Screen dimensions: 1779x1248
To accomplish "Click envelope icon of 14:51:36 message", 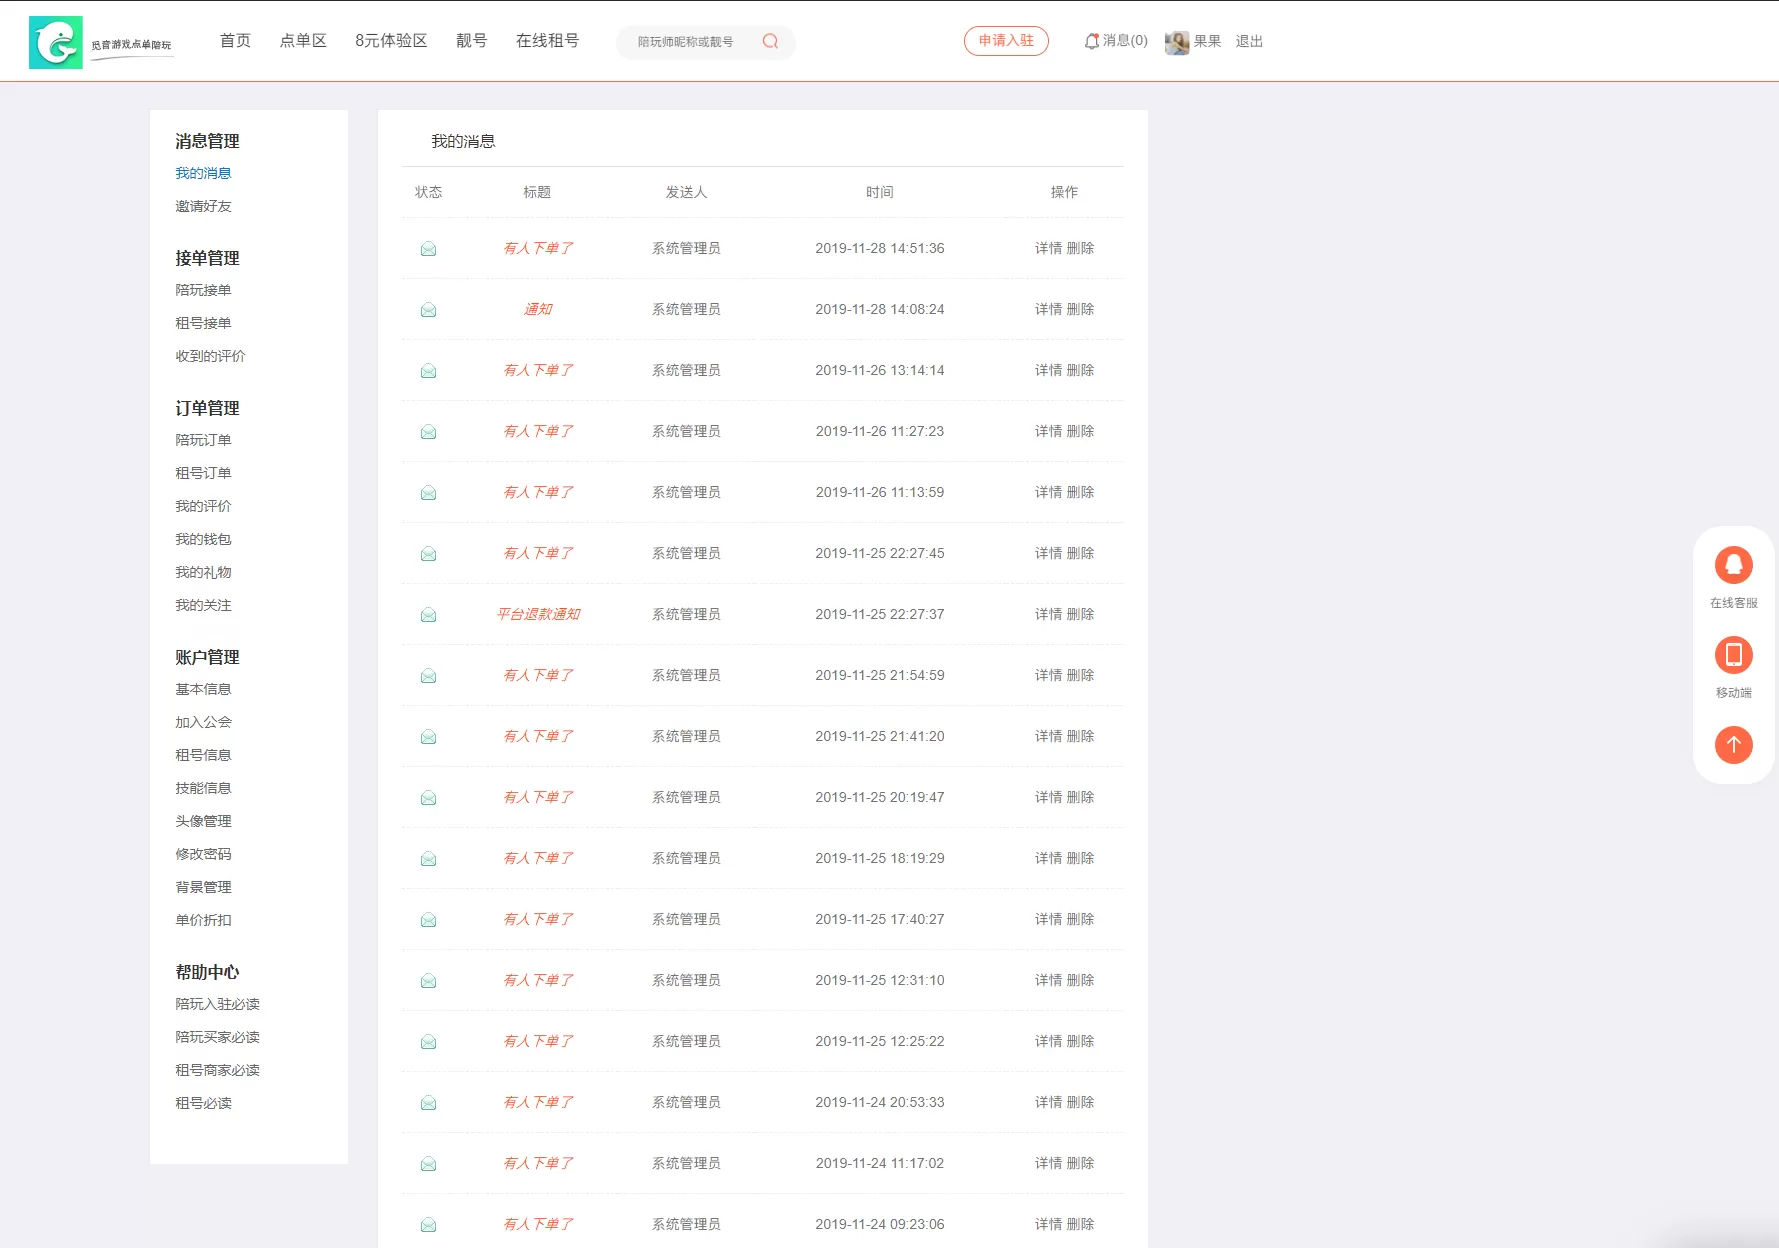I will (428, 249).
